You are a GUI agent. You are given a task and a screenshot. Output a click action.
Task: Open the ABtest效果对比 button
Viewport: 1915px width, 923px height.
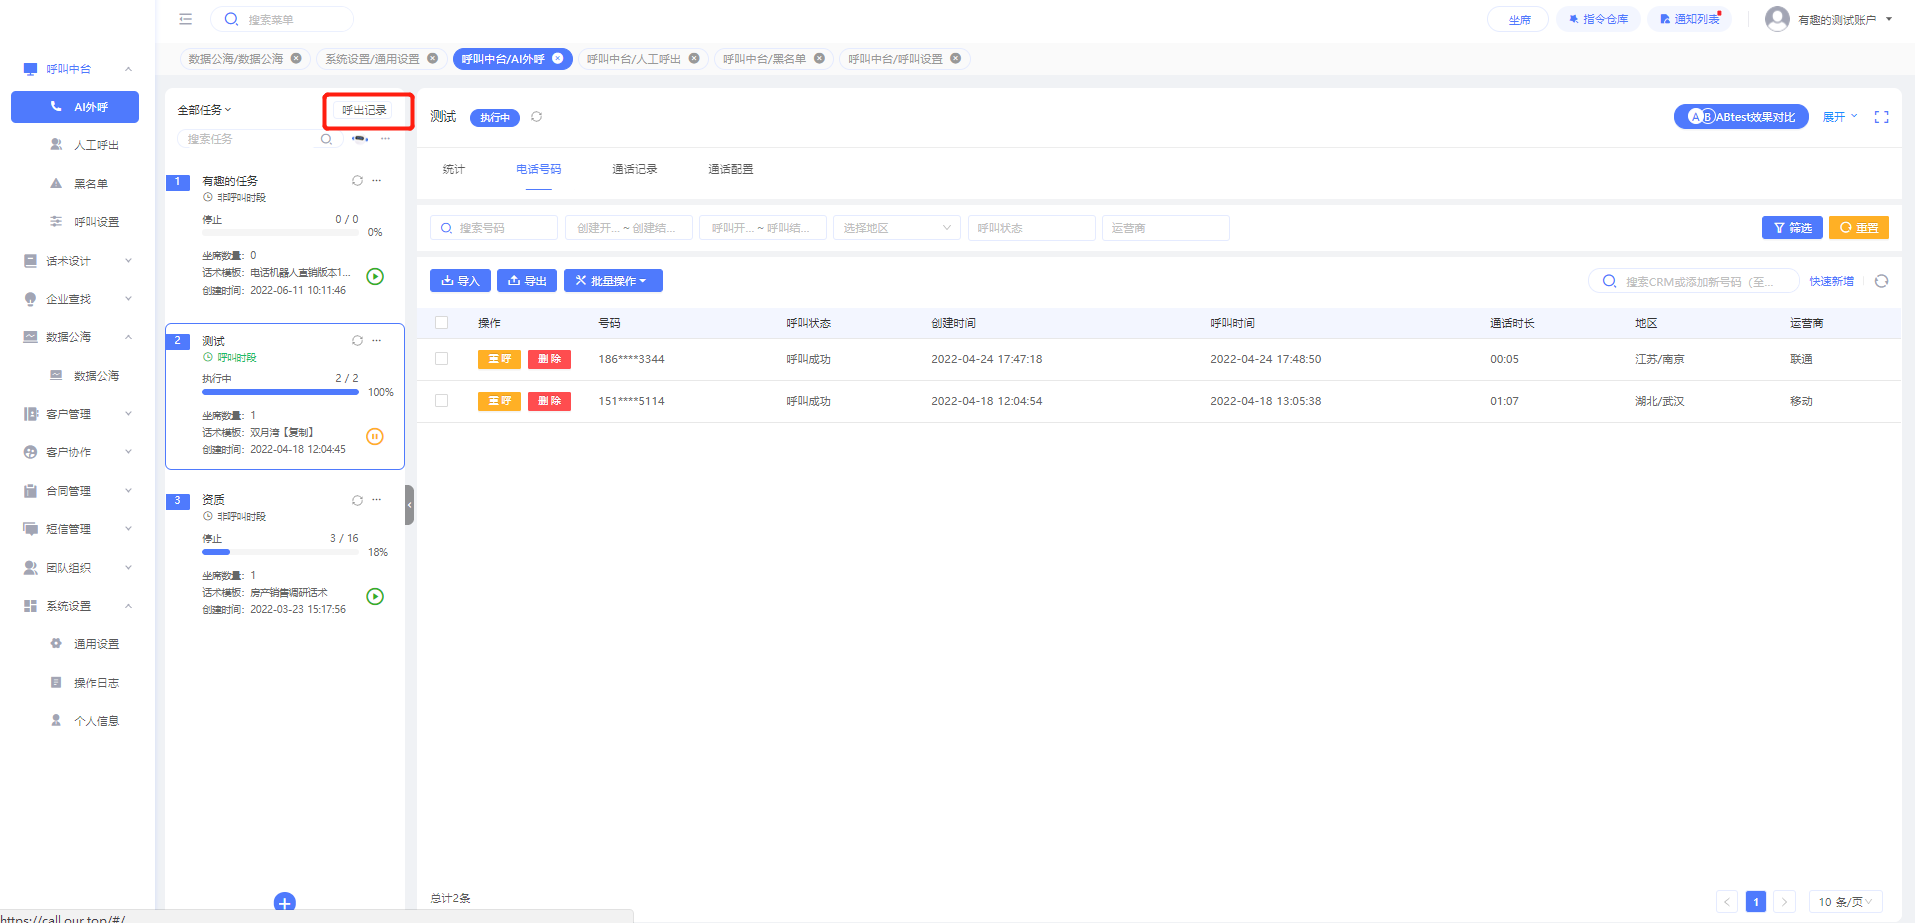point(1741,117)
